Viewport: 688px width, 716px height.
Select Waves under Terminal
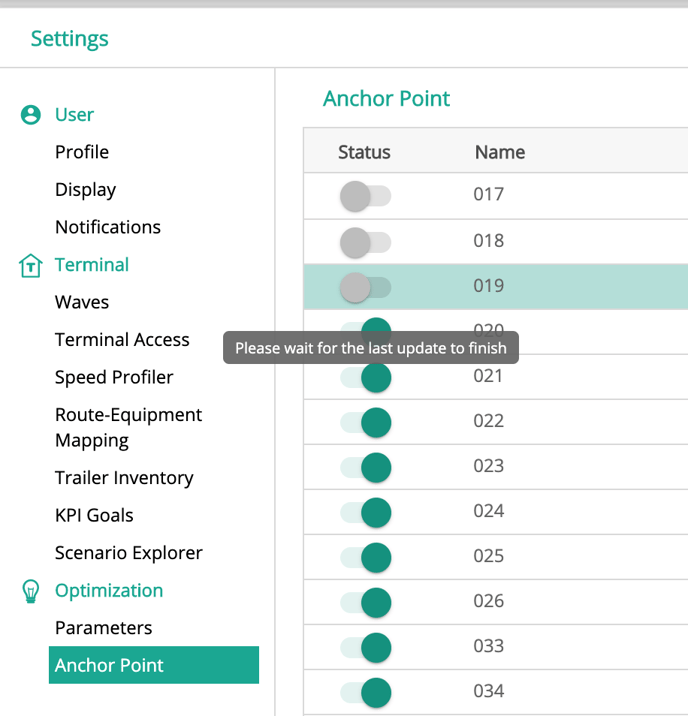(82, 302)
